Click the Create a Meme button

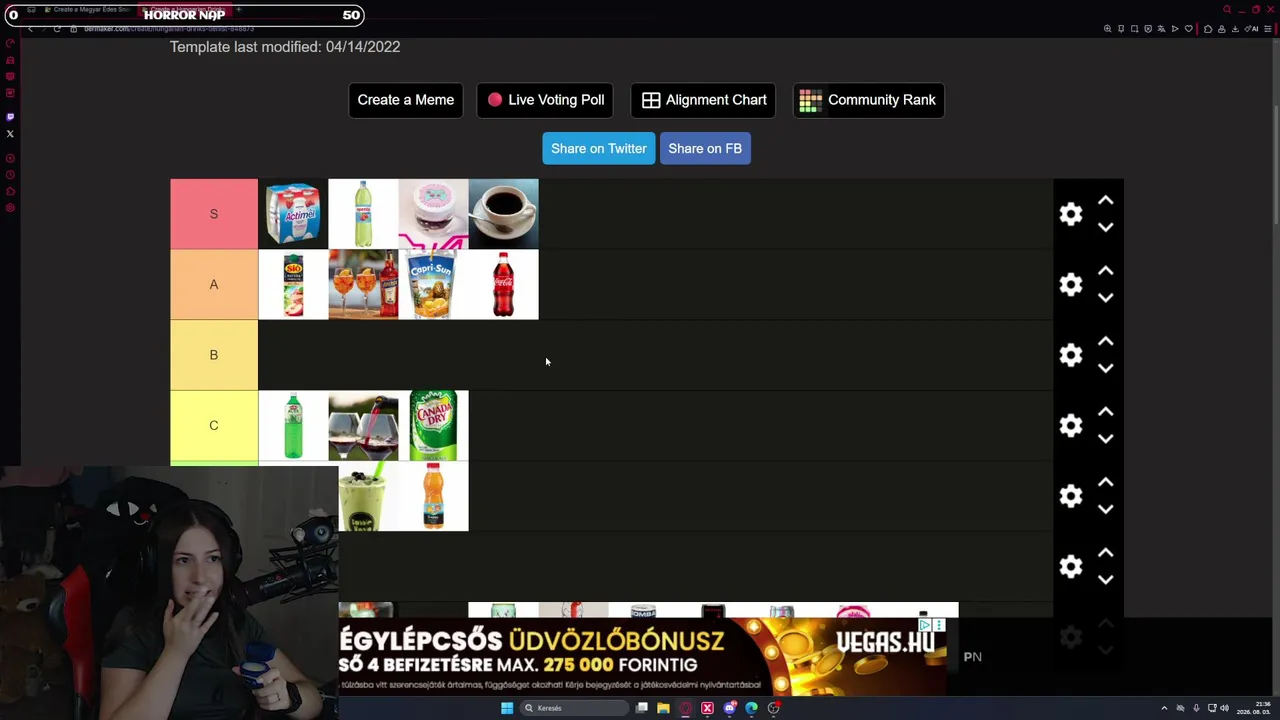click(x=406, y=100)
